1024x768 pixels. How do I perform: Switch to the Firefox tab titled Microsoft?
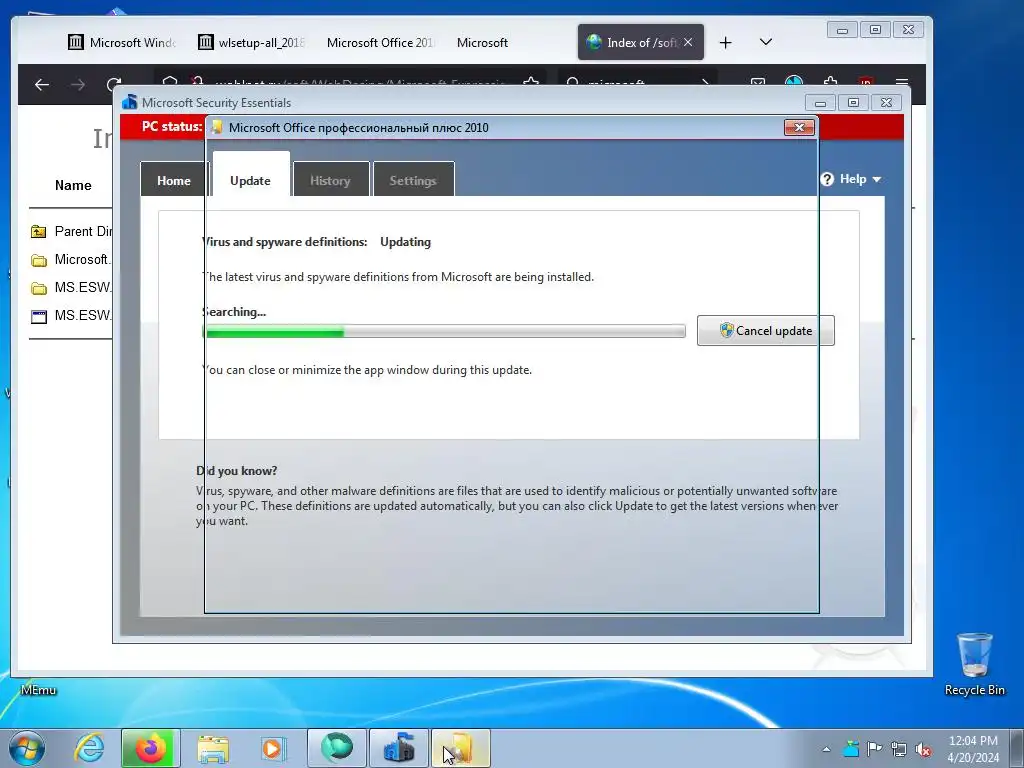point(483,42)
